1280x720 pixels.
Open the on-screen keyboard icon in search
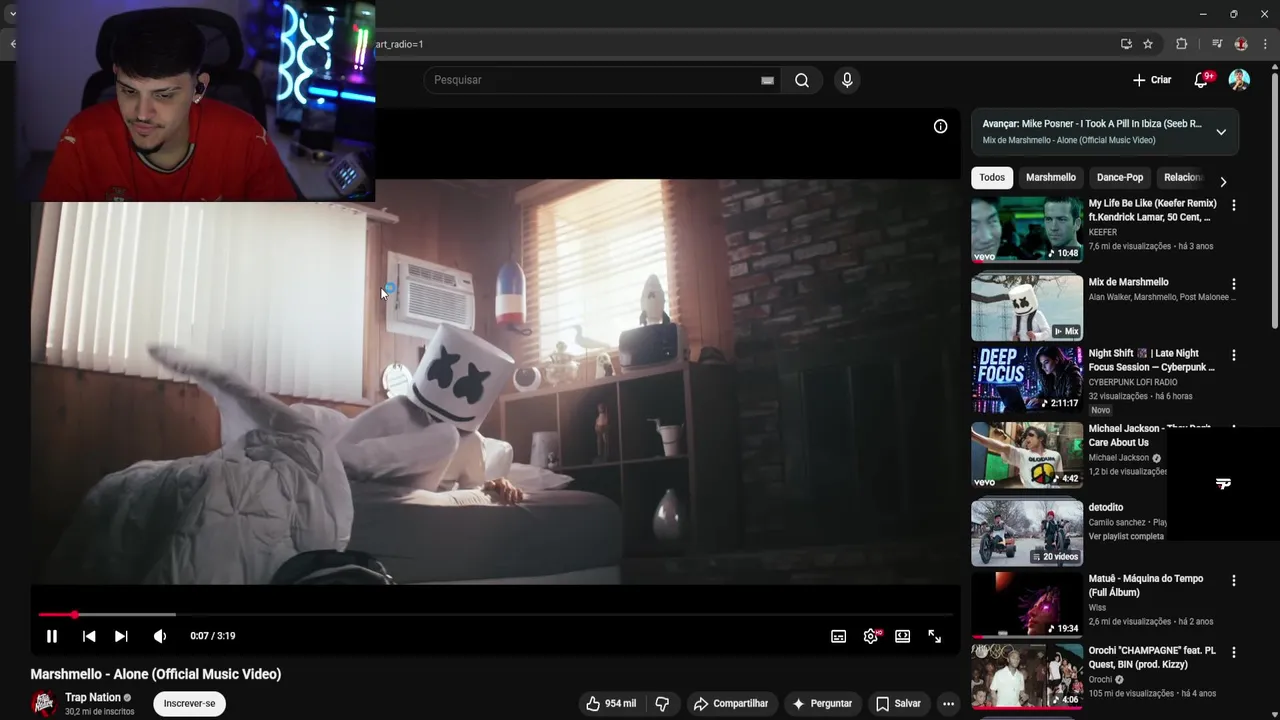pyautogui.click(x=767, y=80)
